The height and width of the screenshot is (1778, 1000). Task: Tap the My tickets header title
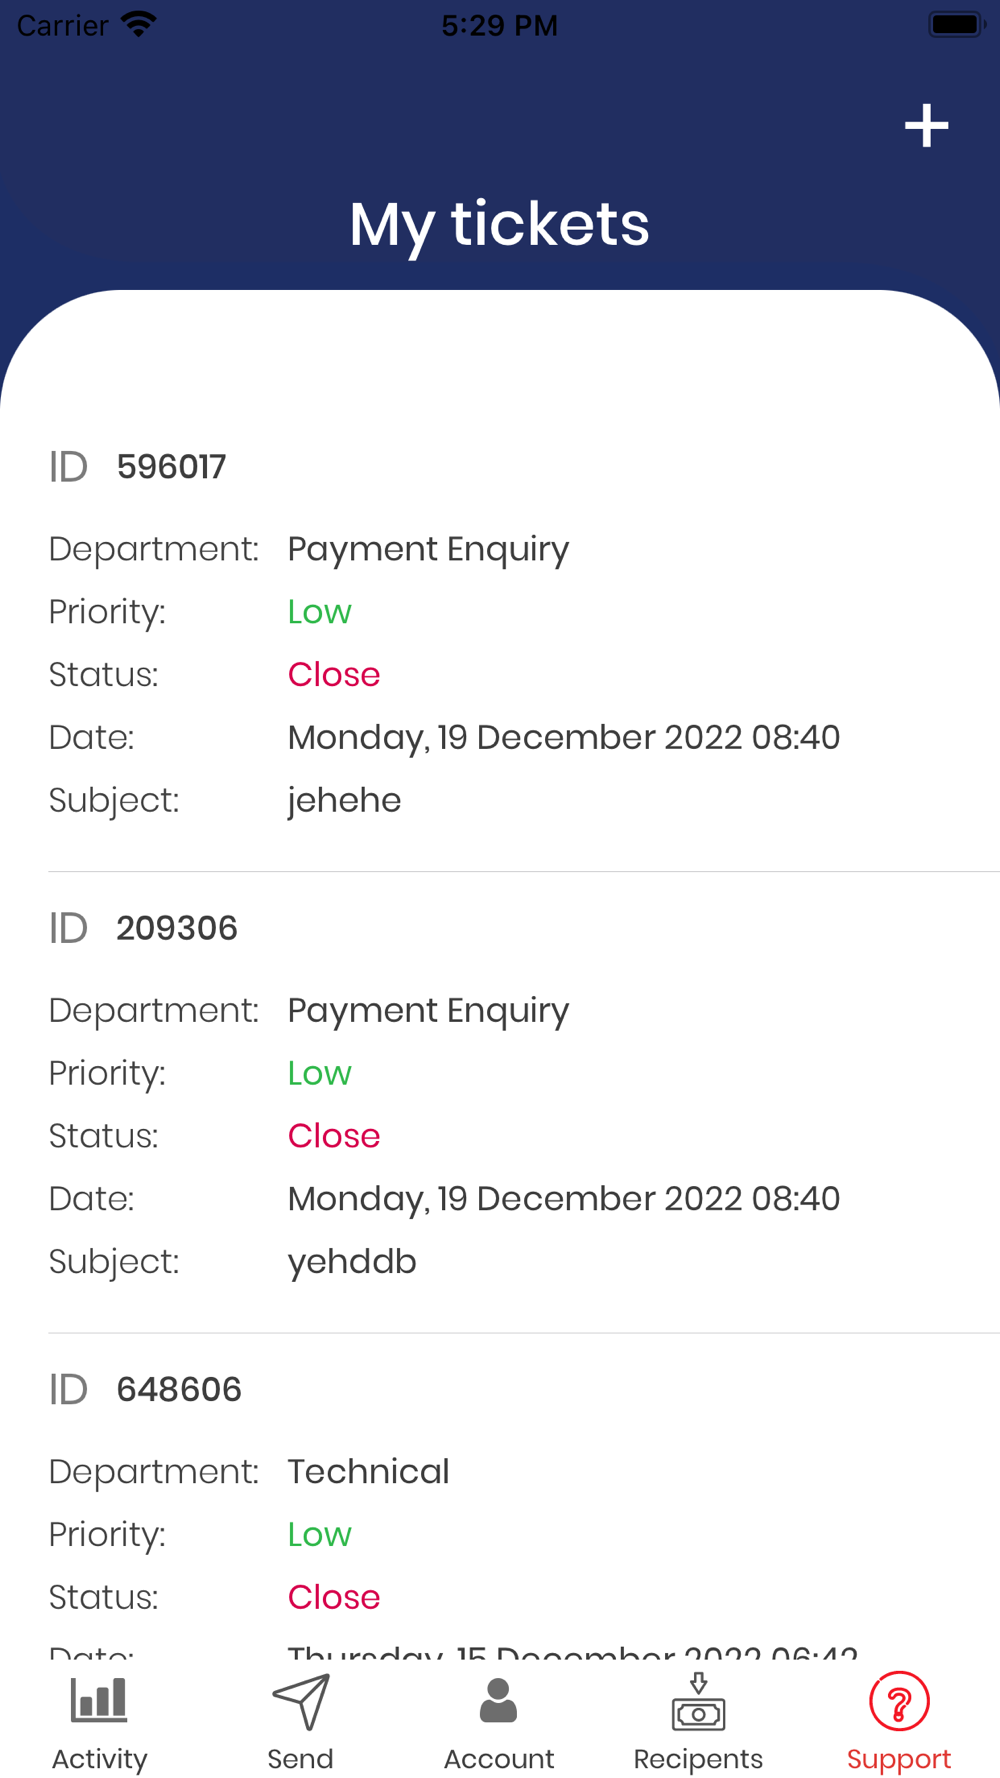(499, 225)
